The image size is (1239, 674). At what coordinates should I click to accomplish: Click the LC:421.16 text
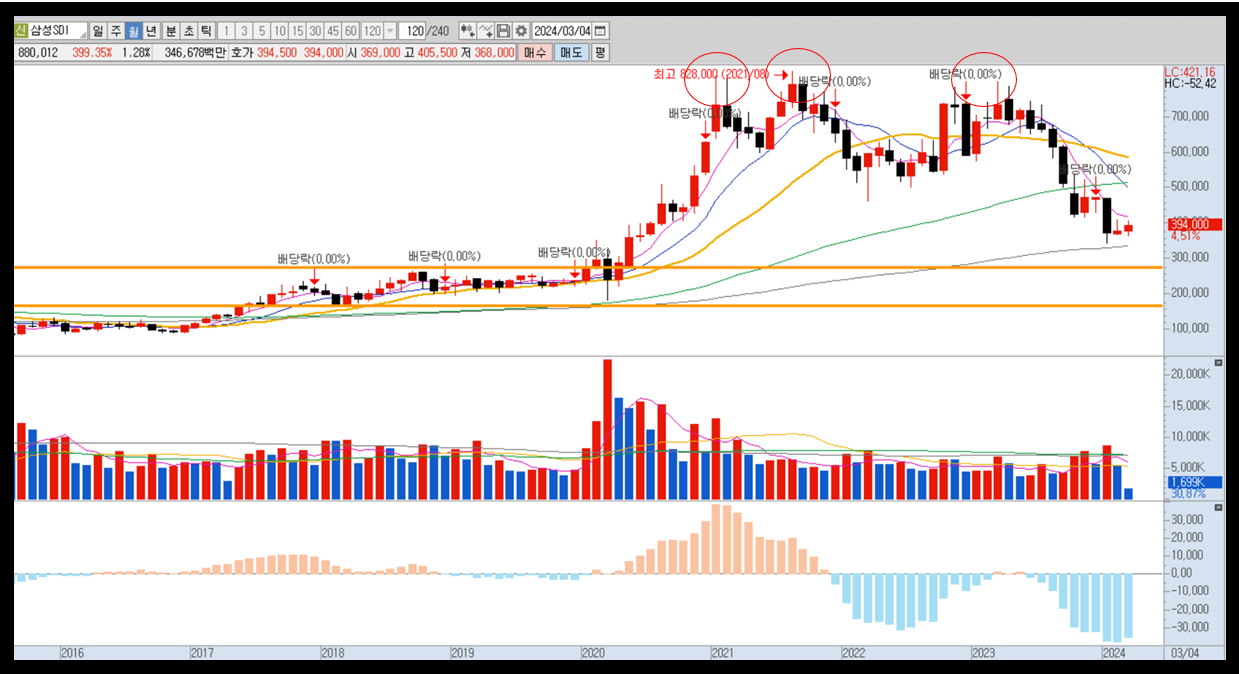(1190, 72)
